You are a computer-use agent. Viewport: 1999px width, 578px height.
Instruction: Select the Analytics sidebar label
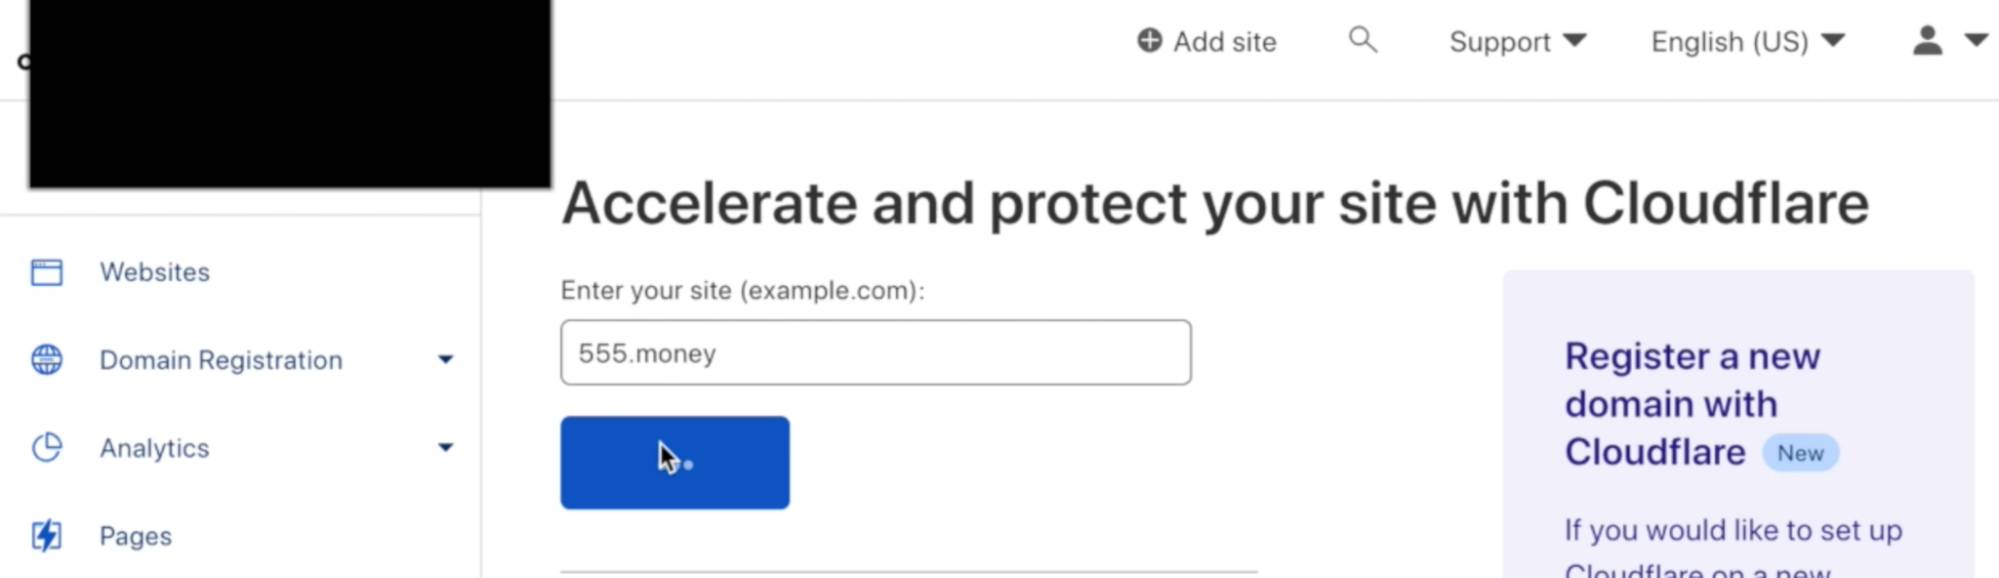(154, 448)
